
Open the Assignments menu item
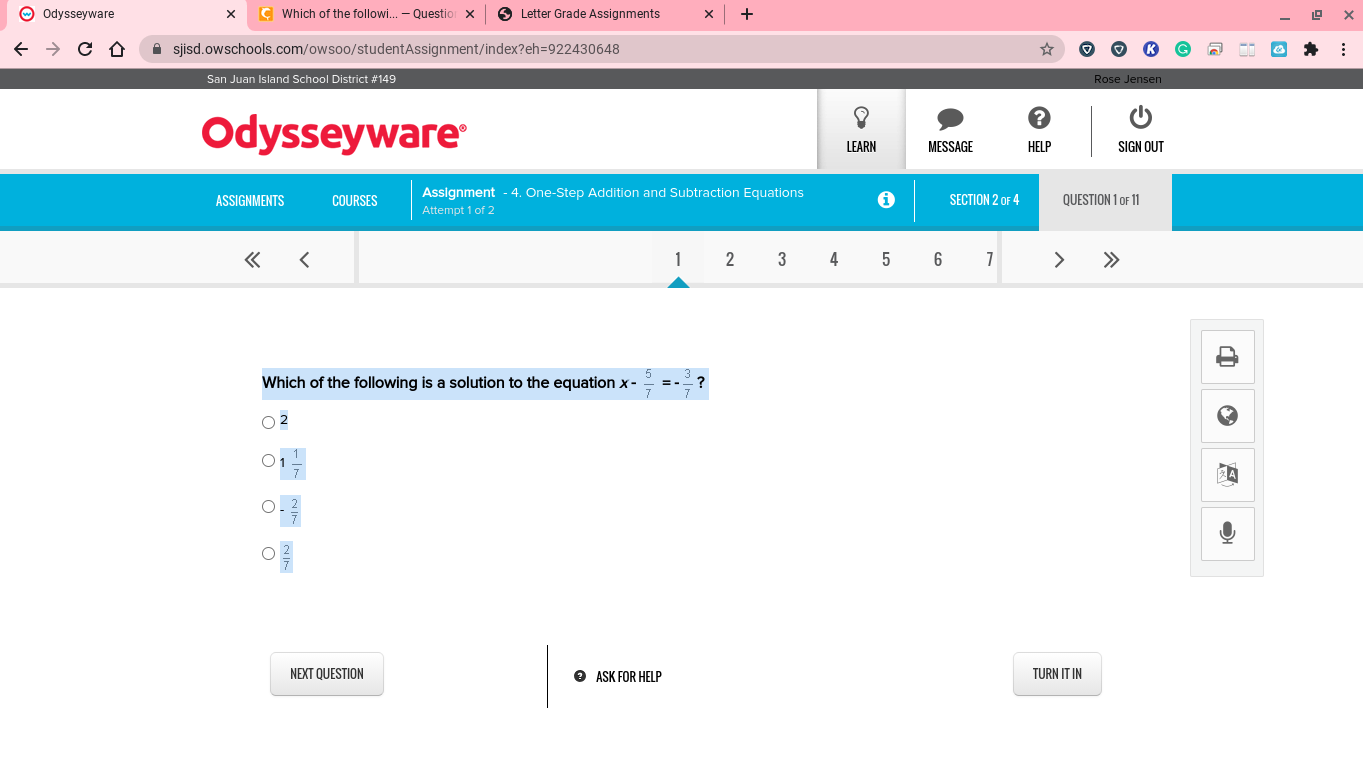click(x=250, y=200)
